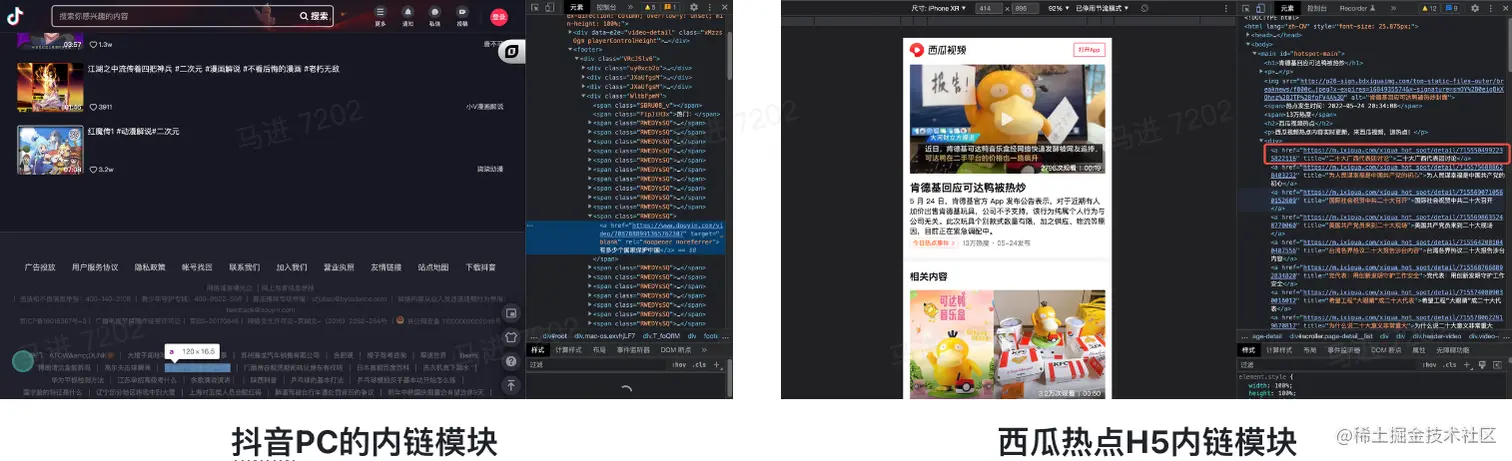The width and height of the screenshot is (1512, 461).
Task: Open the 站点地图 footer link
Action: (433, 268)
